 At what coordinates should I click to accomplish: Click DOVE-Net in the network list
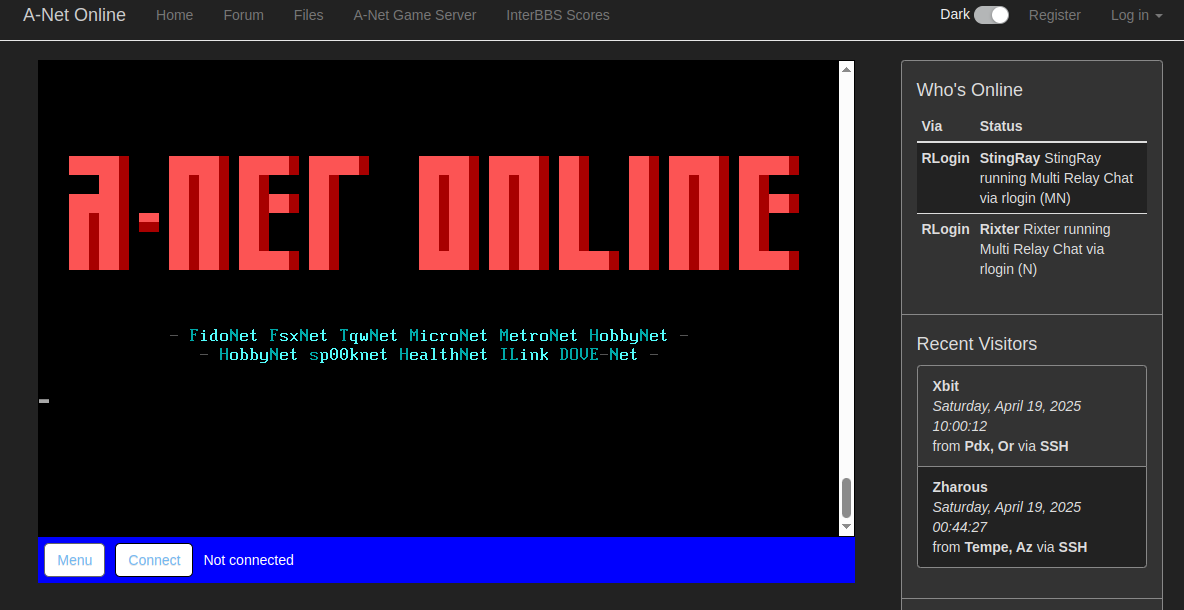[599, 355]
